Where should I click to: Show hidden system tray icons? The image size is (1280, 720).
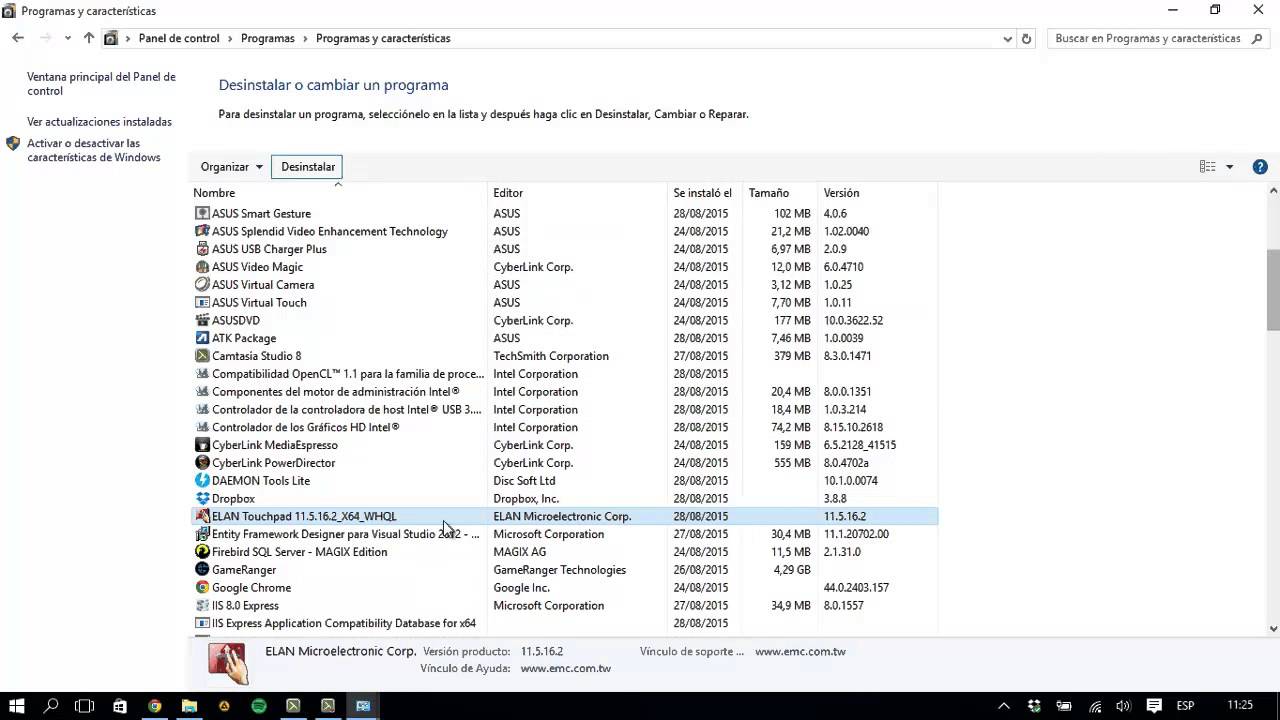click(x=1004, y=705)
